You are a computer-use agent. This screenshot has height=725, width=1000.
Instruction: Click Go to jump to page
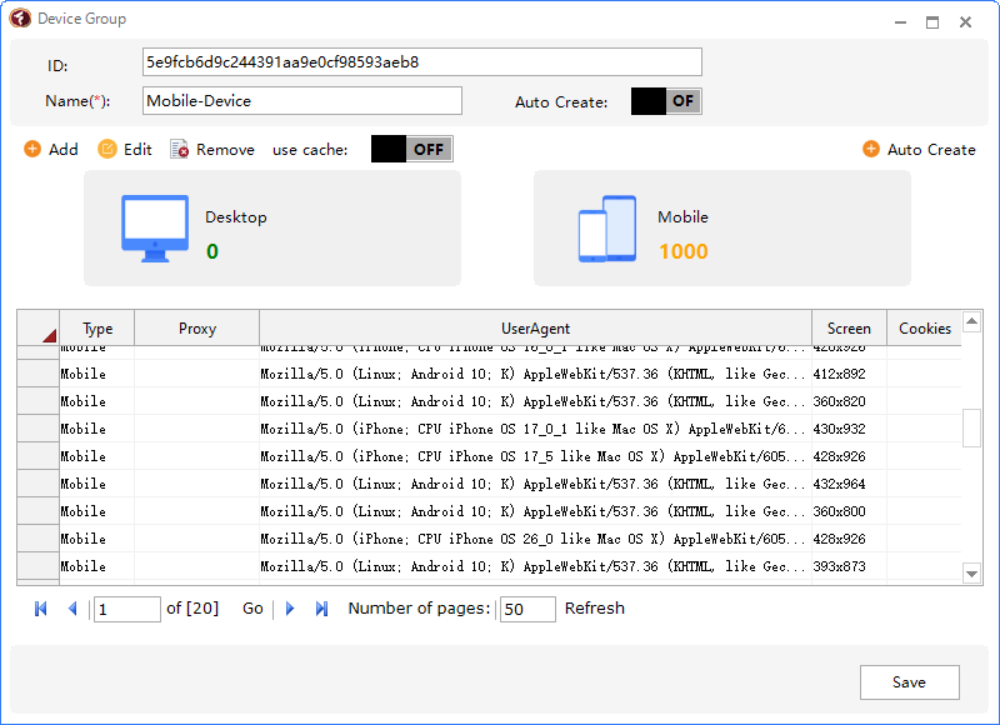(253, 608)
